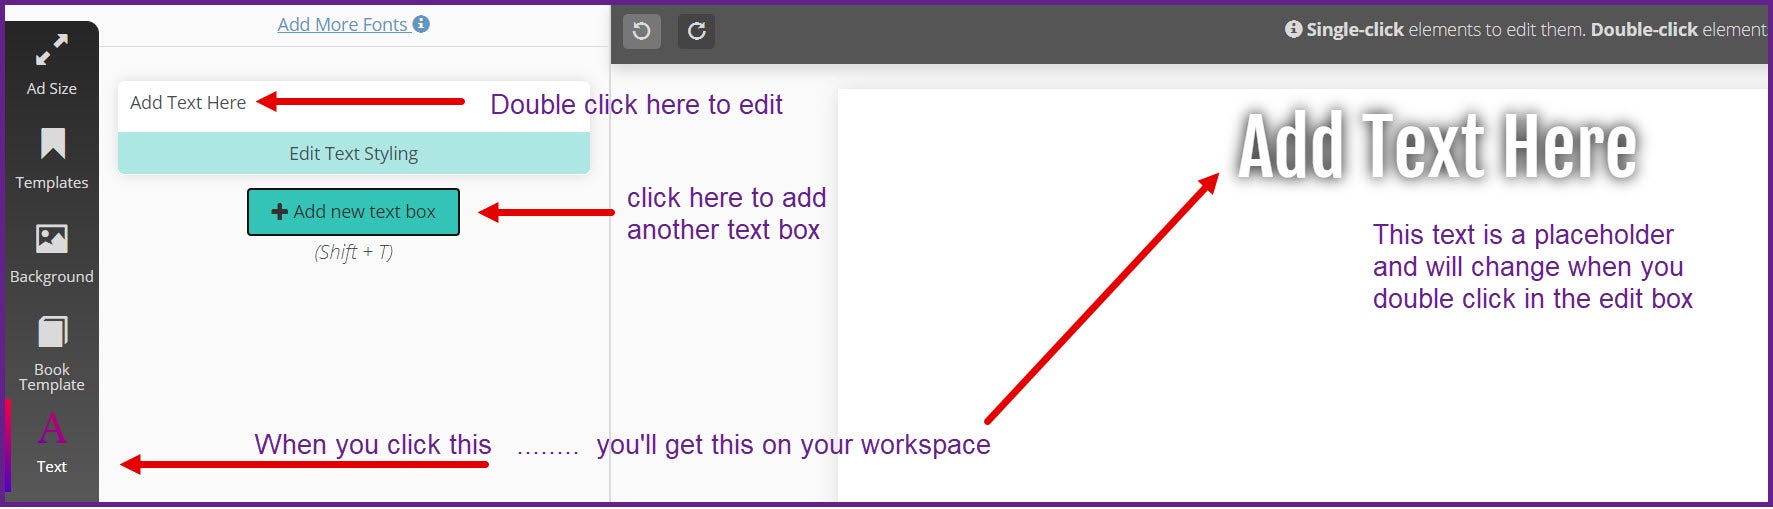Image resolution: width=1773 pixels, height=509 pixels.
Task: Click the info icon before Single-click hint
Action: point(1293,29)
